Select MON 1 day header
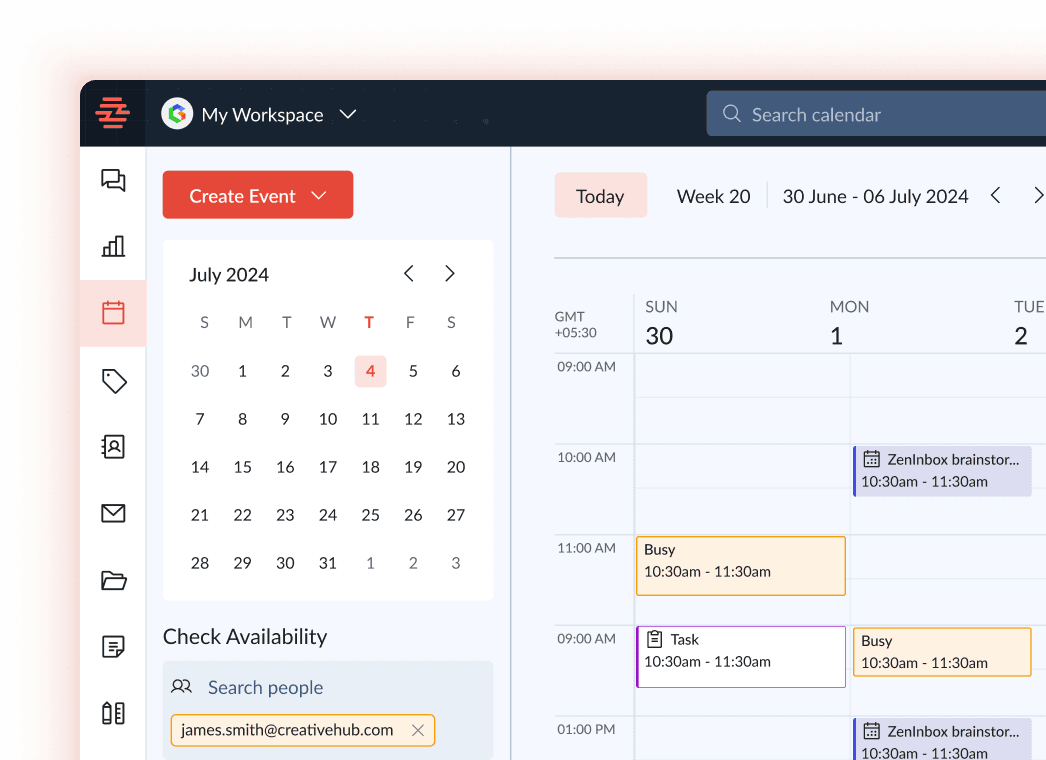 pyautogui.click(x=849, y=324)
